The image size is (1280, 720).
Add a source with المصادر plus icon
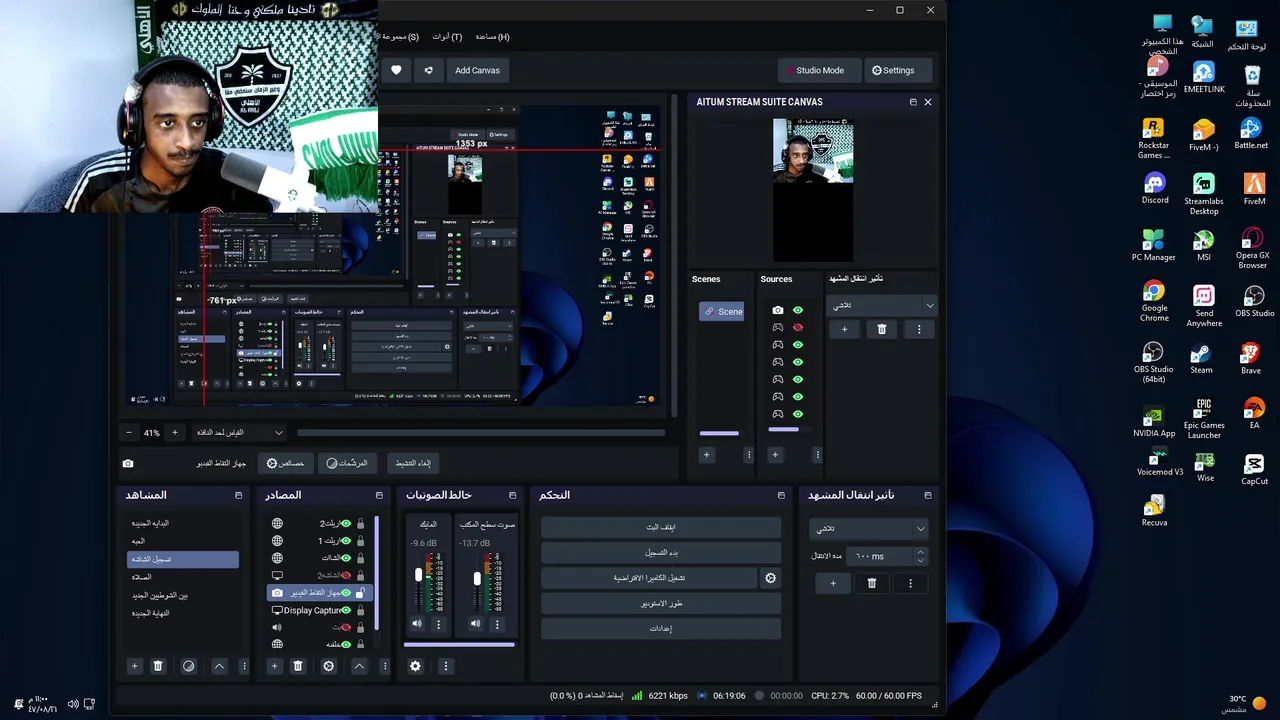click(274, 666)
